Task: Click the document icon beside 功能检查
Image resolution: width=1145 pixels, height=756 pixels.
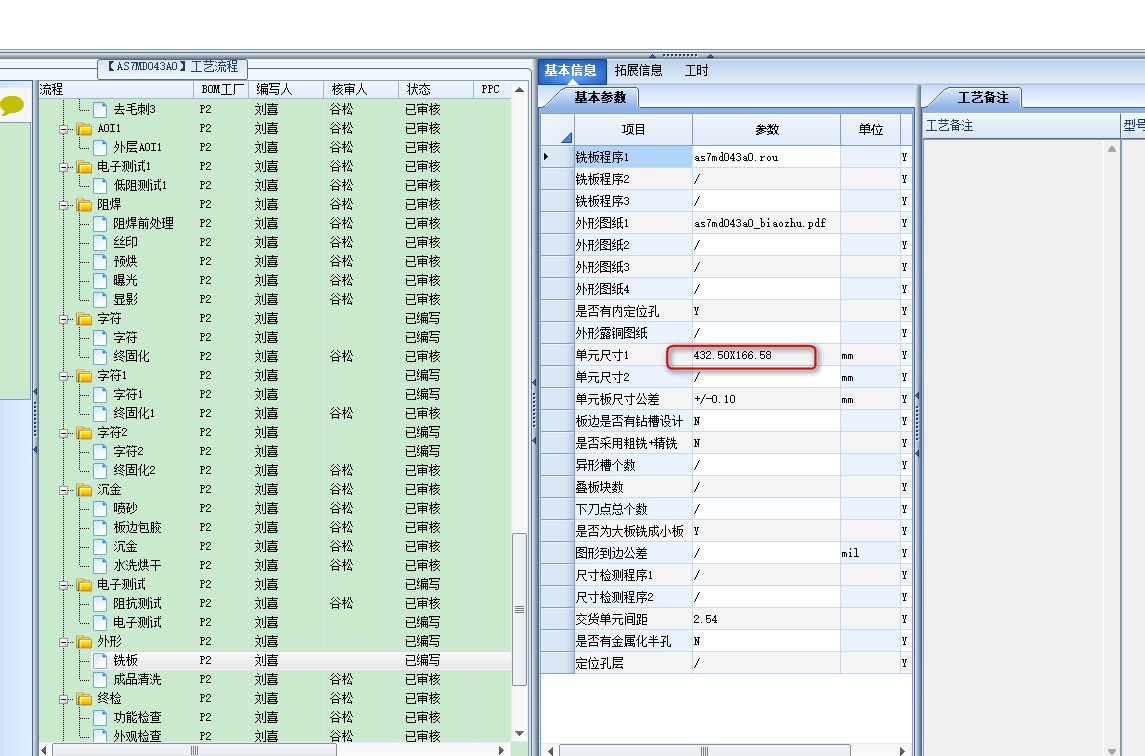Action: pyautogui.click(x=100, y=717)
